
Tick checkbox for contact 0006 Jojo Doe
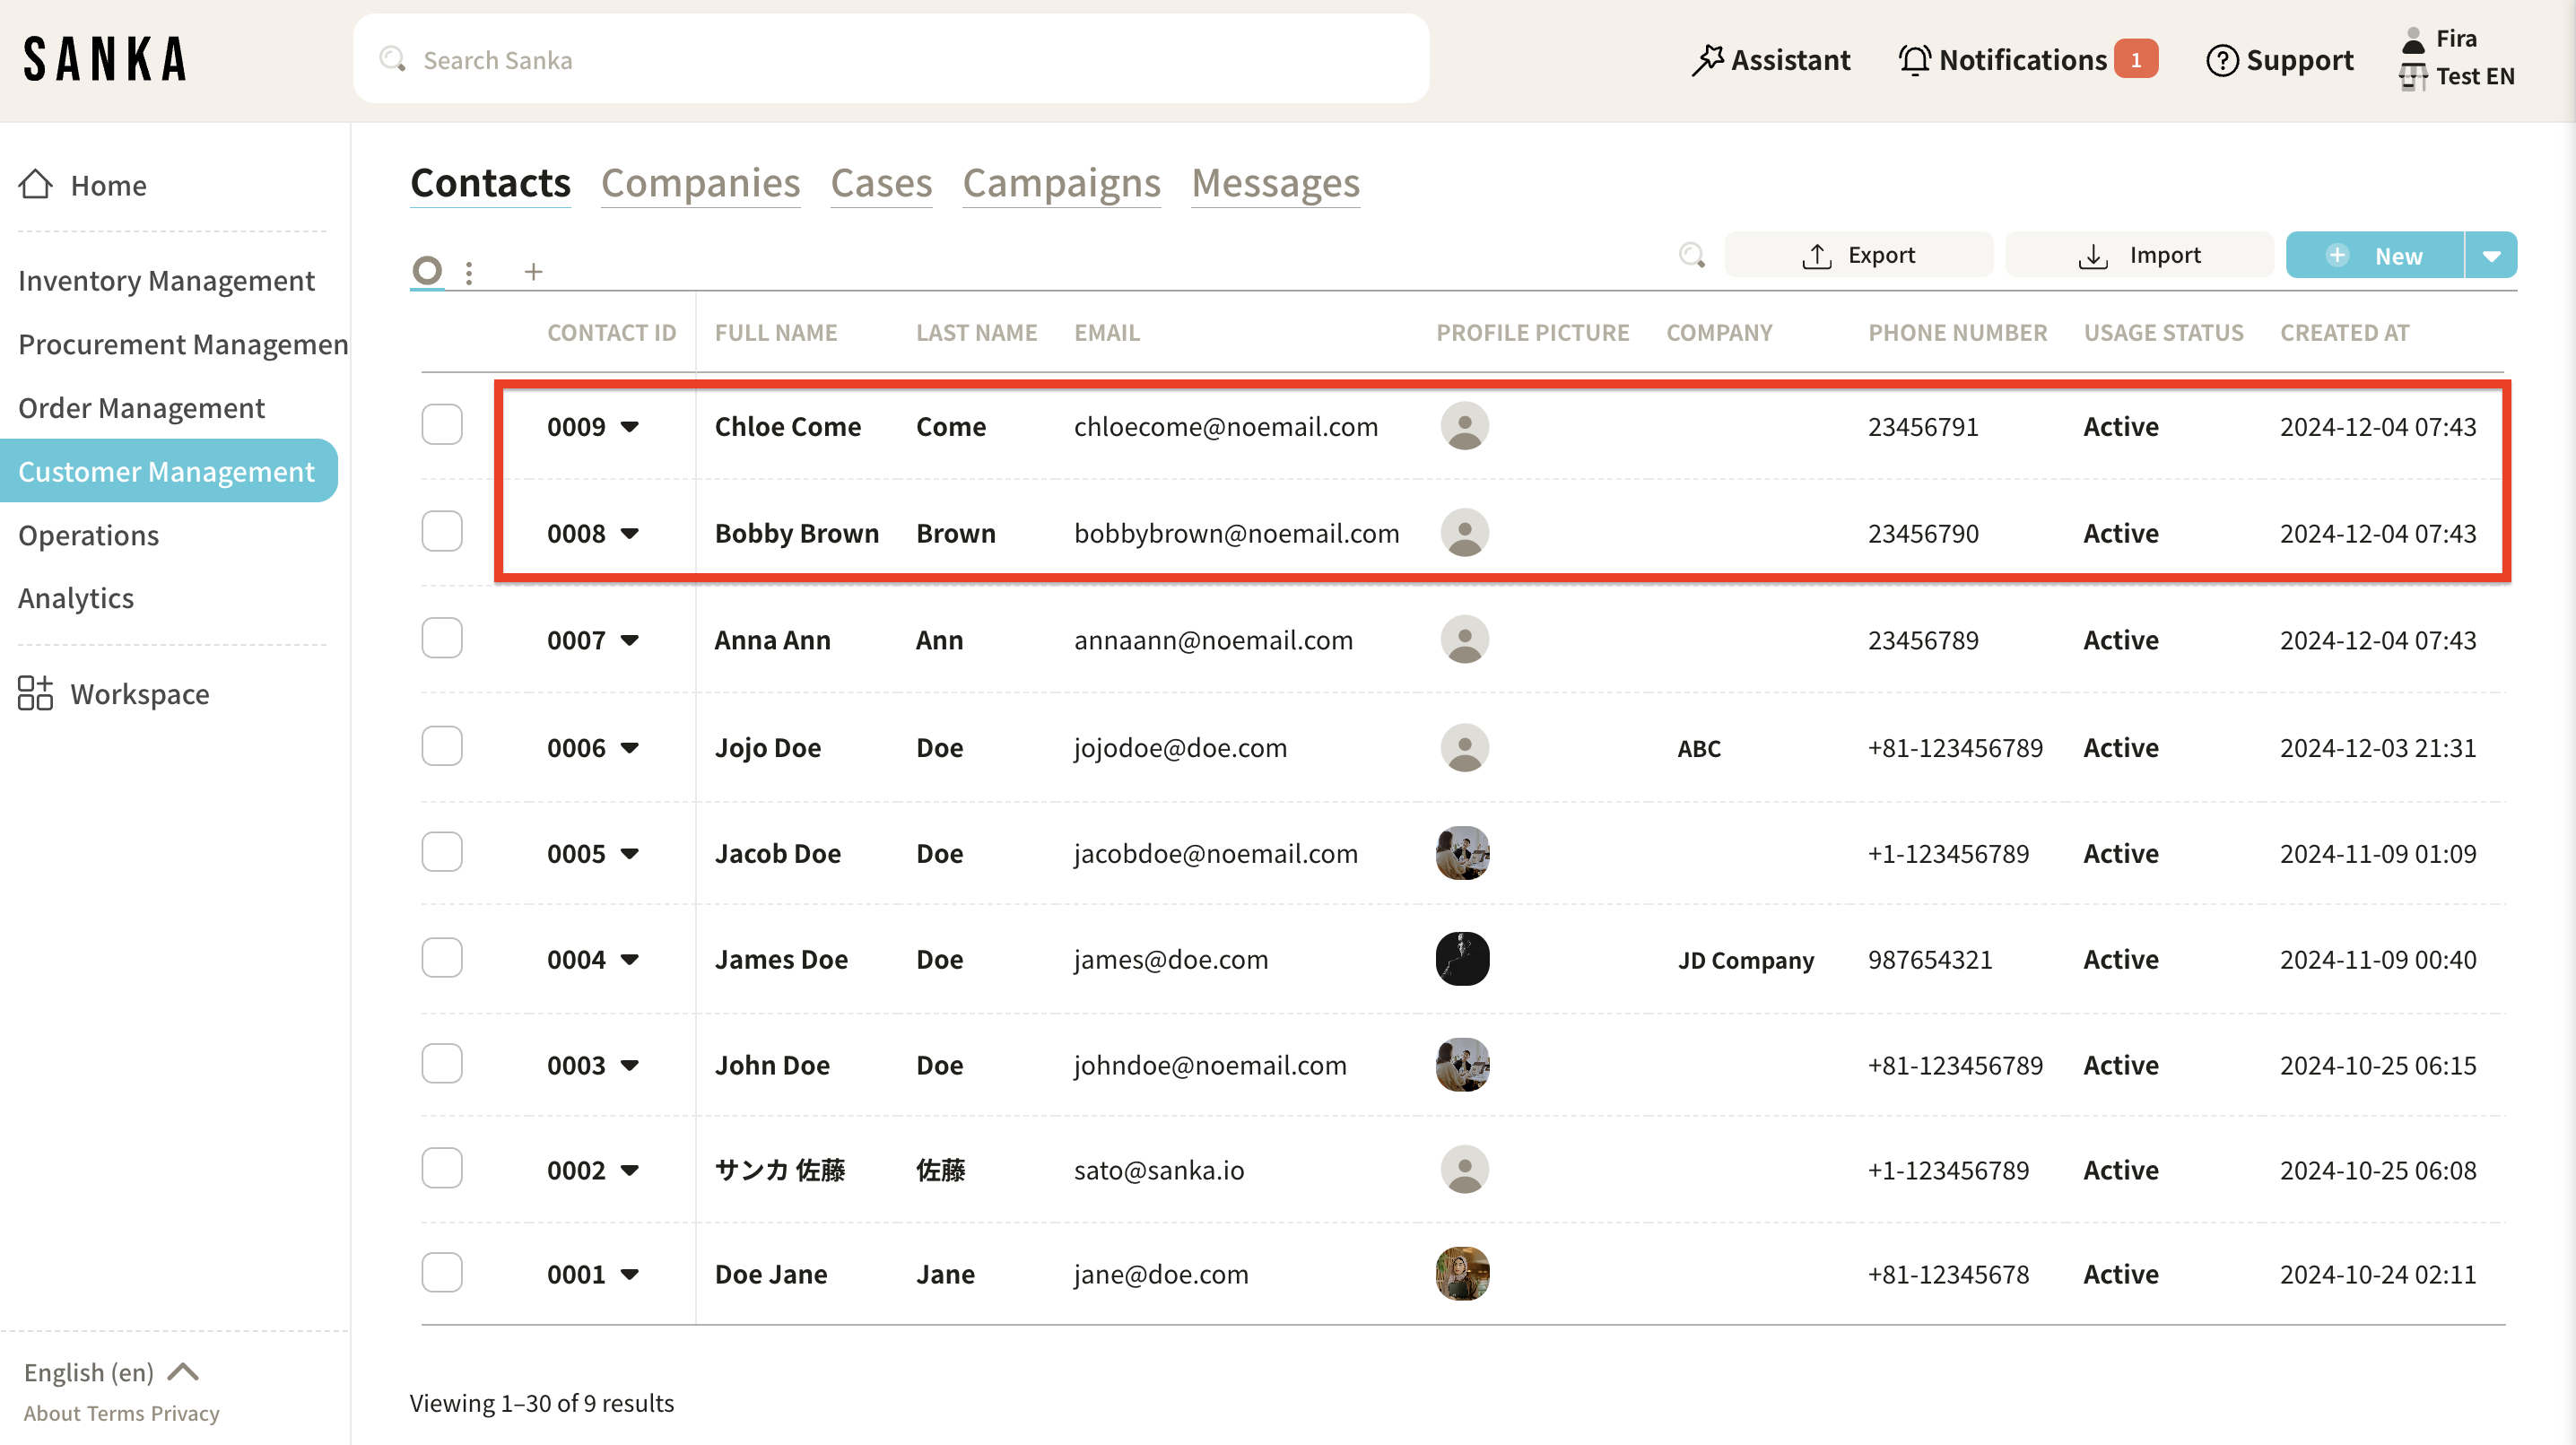pyautogui.click(x=441, y=746)
